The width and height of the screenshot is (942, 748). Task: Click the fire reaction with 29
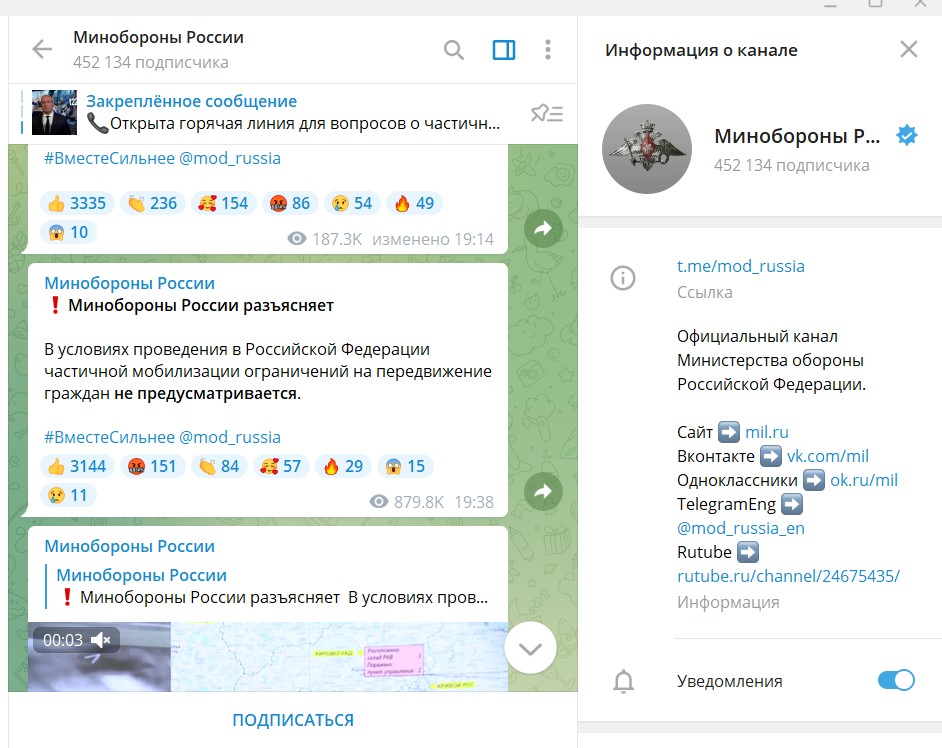point(343,466)
